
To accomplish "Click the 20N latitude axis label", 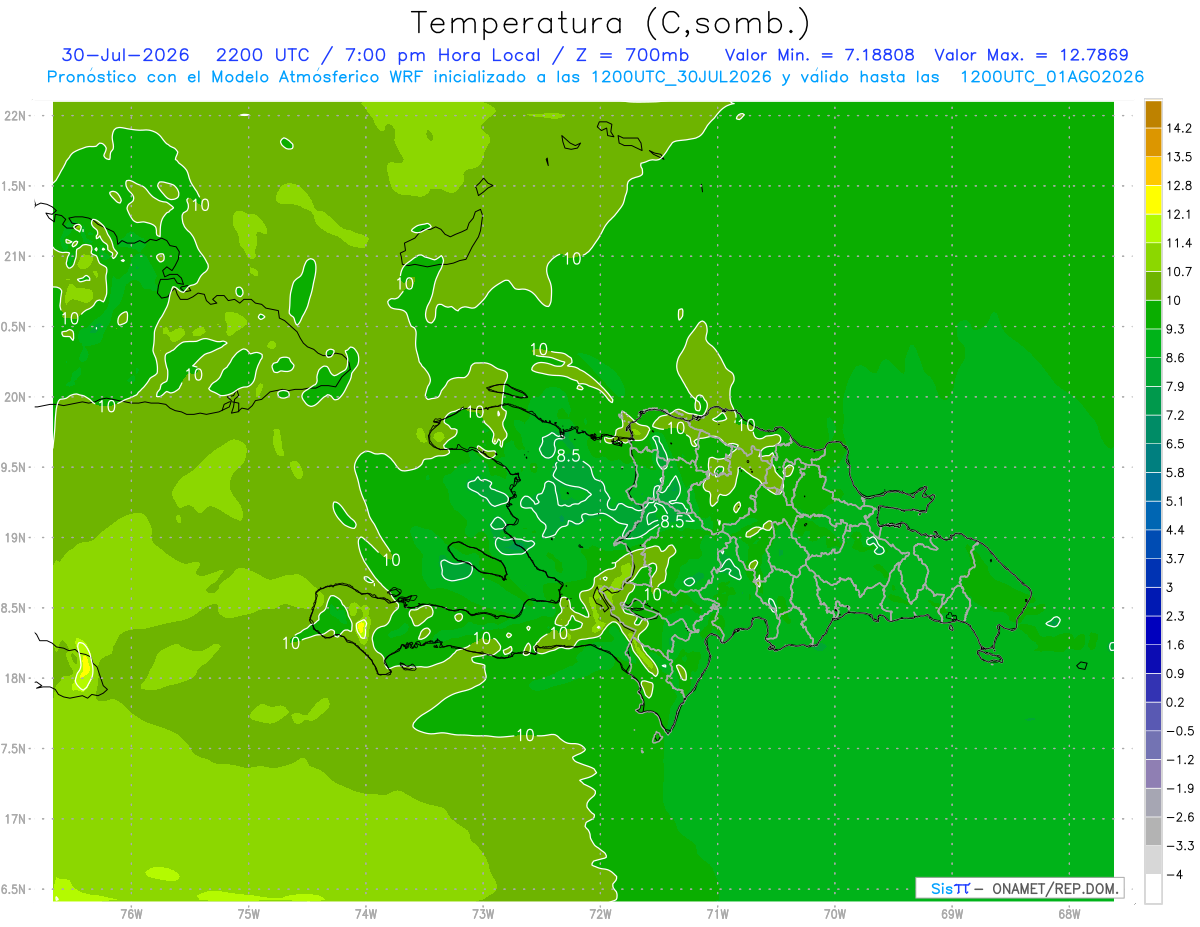I will tap(15, 397).
